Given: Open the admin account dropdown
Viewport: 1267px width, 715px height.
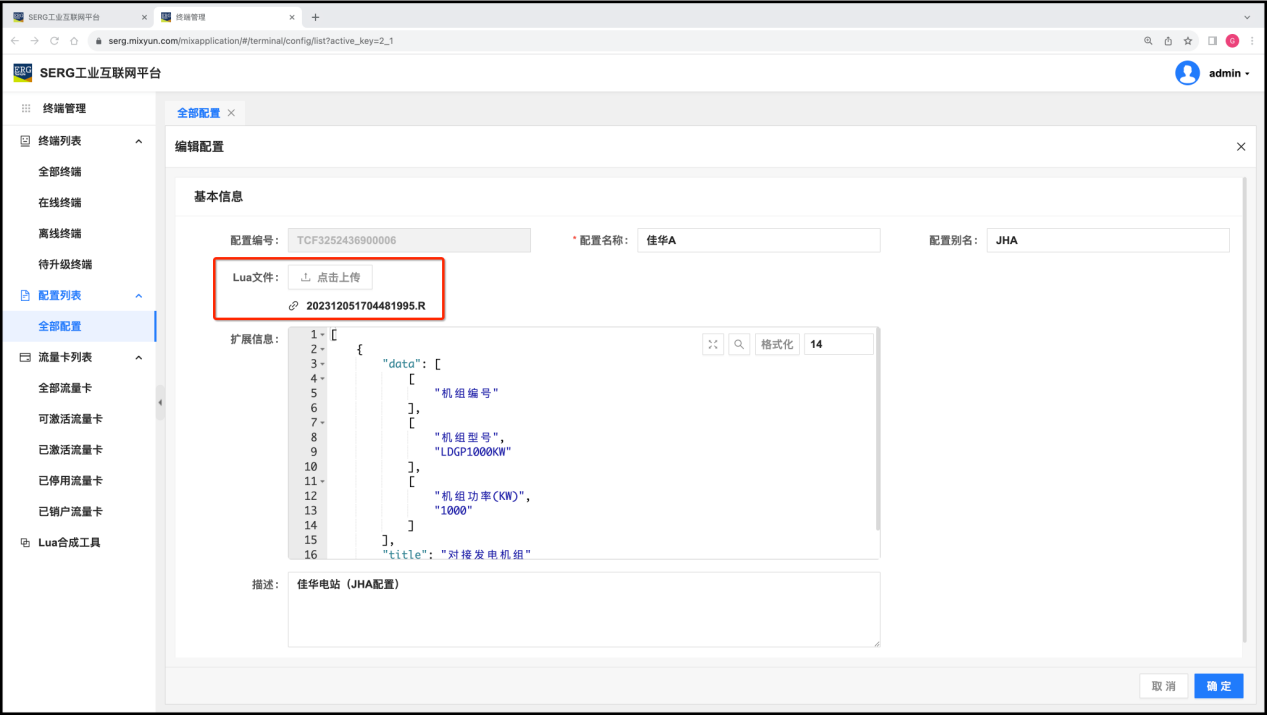Looking at the screenshot, I should coord(1229,73).
